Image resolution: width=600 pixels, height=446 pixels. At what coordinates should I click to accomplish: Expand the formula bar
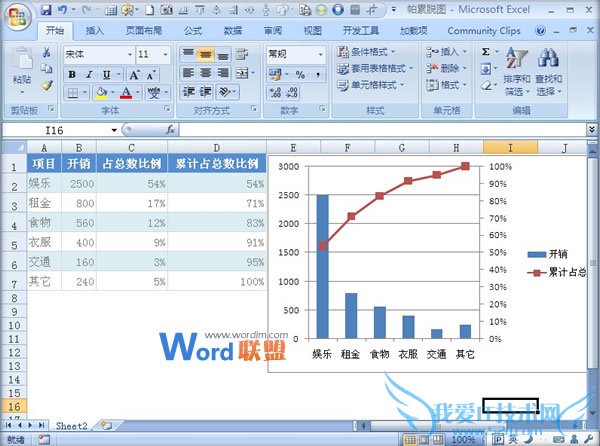[x=592, y=130]
